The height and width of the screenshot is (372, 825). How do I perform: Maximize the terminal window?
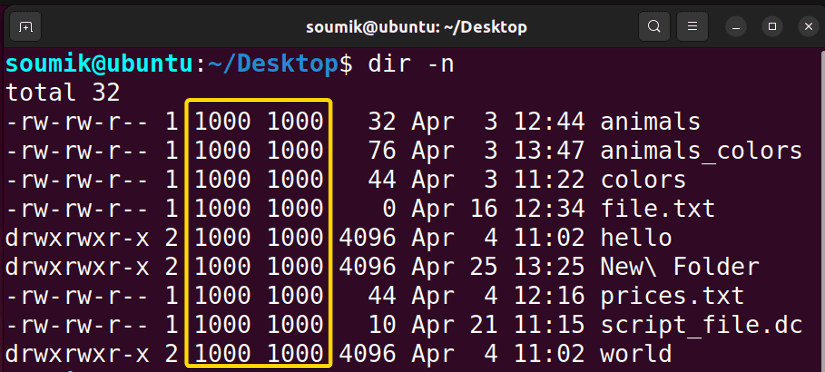[772, 27]
